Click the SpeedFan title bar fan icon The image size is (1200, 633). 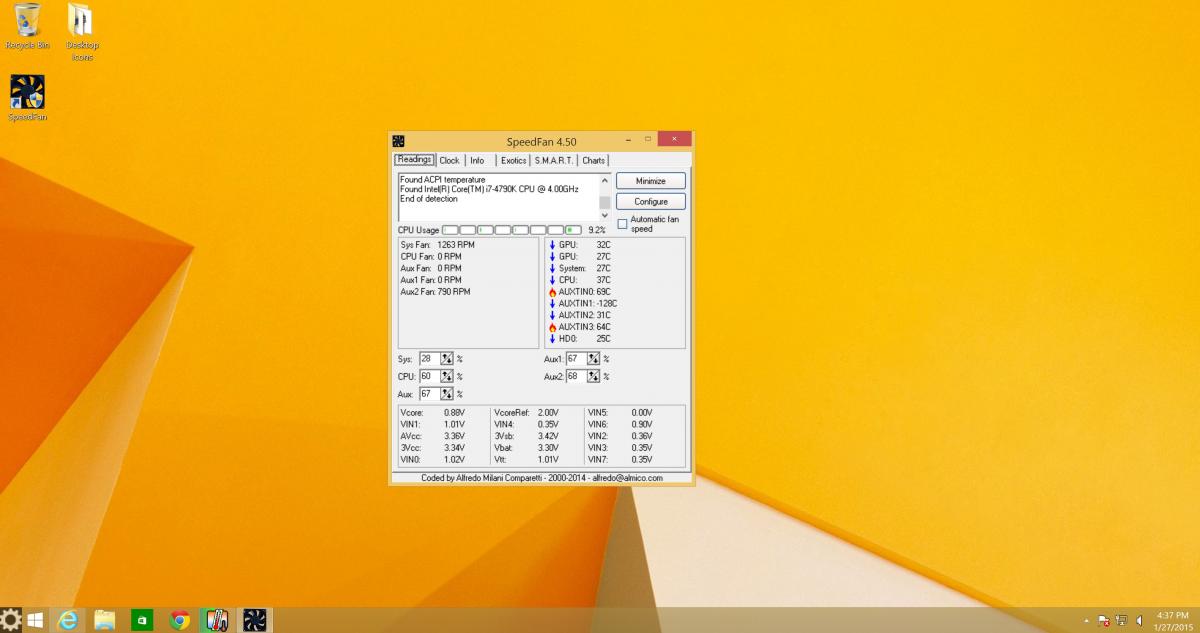pyautogui.click(x=398, y=141)
